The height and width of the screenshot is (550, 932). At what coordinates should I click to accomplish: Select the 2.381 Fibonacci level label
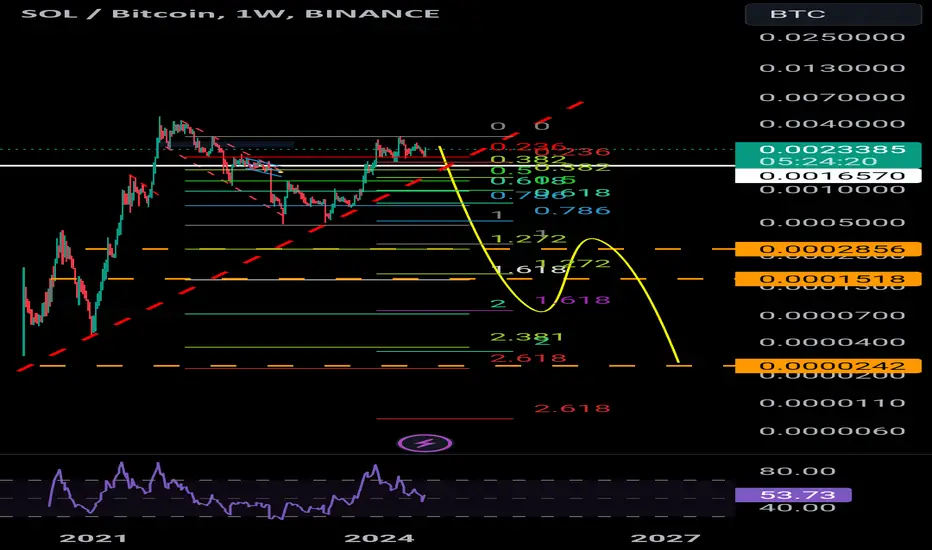(527, 337)
